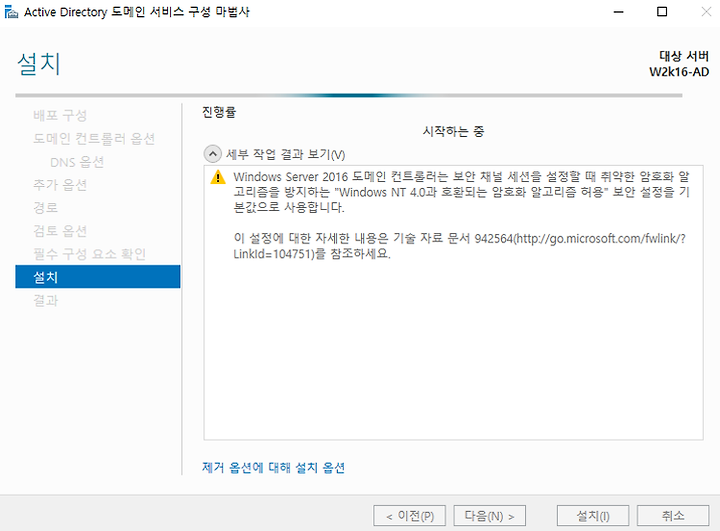Collapse the 세부 작업 결과 보기 chevron
The image size is (720, 531).
212,154
